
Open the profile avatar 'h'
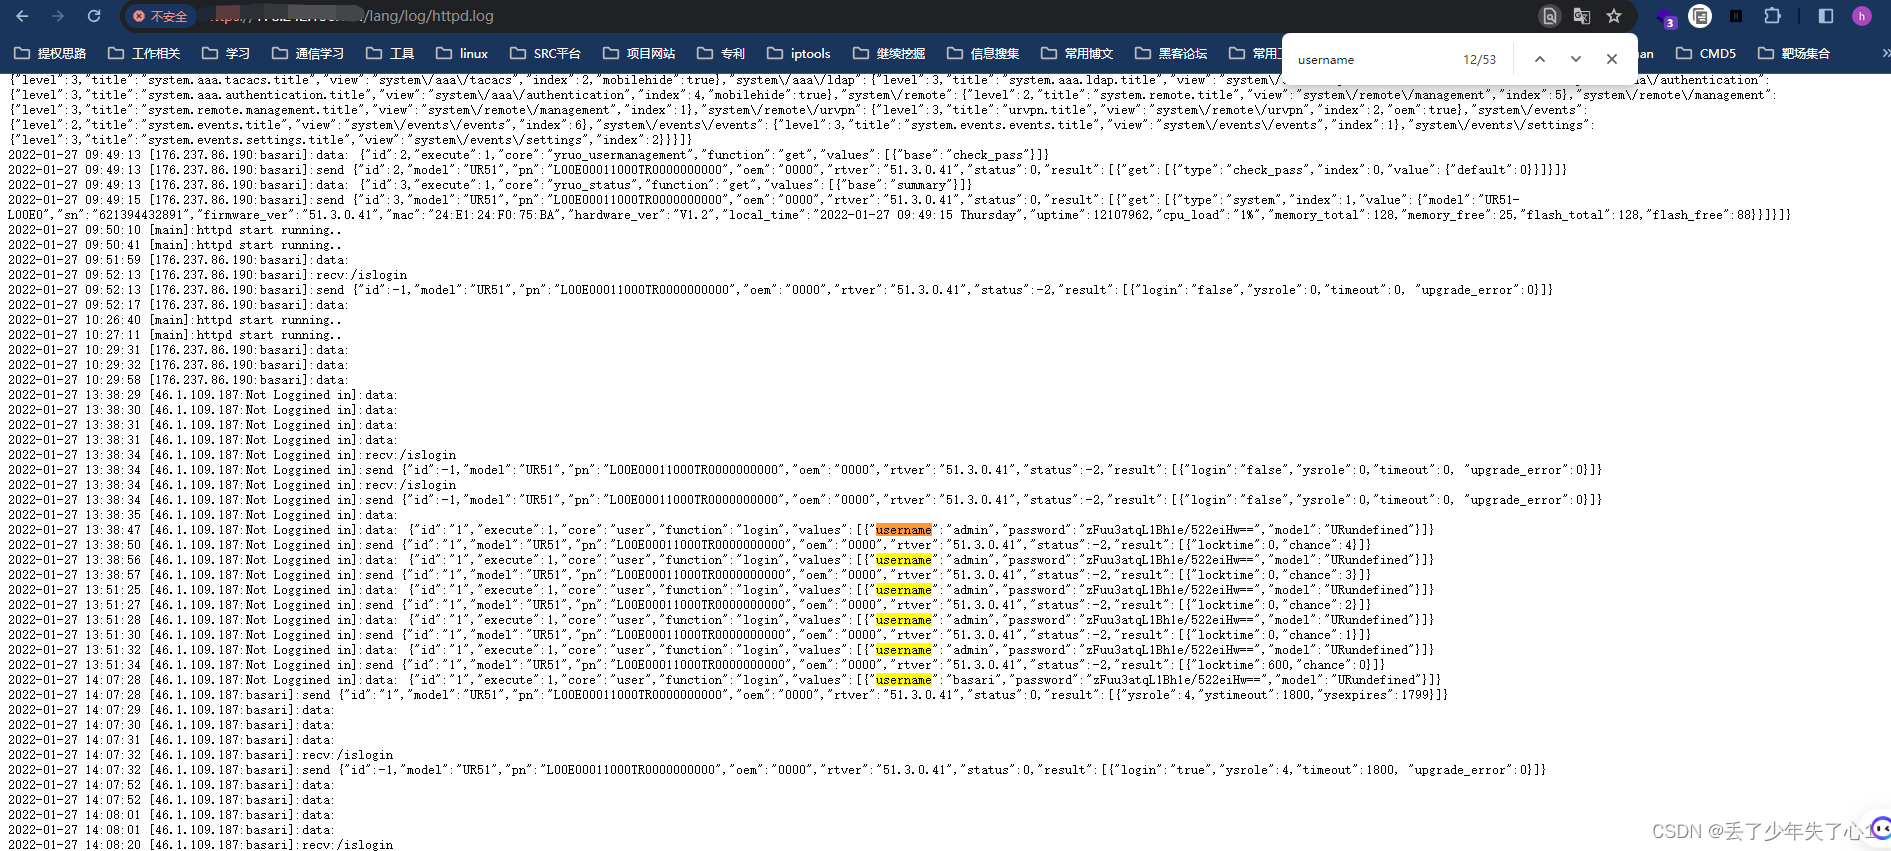pos(1862,16)
